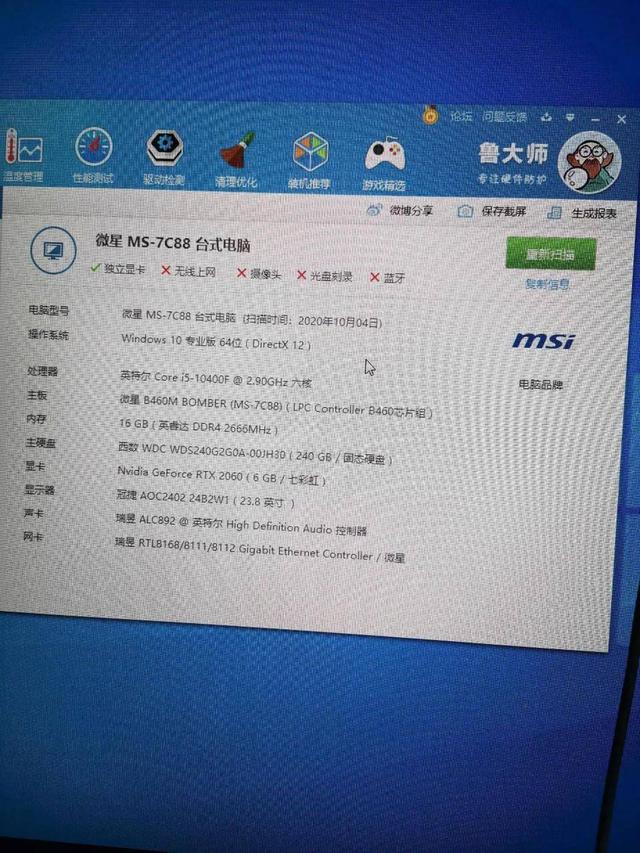
Task: Click the green 重新扫描 rescan button
Action: 550,254
